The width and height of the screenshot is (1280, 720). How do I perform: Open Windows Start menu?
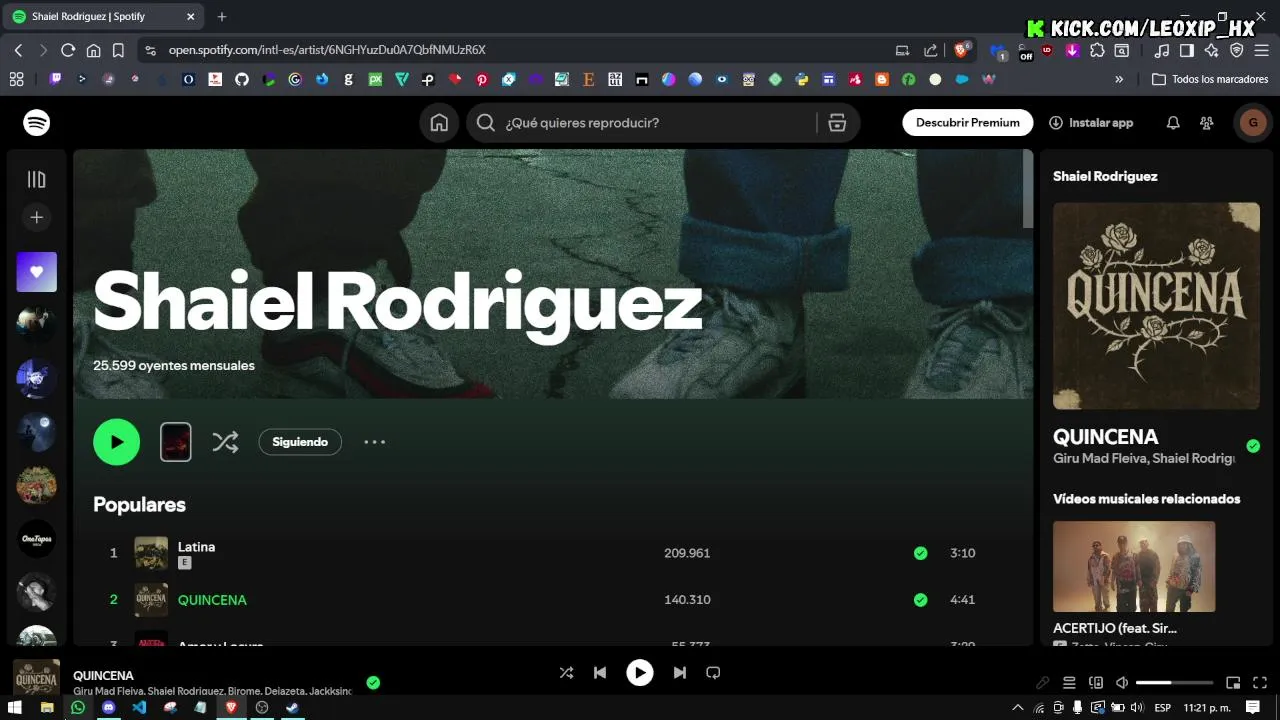click(x=15, y=707)
